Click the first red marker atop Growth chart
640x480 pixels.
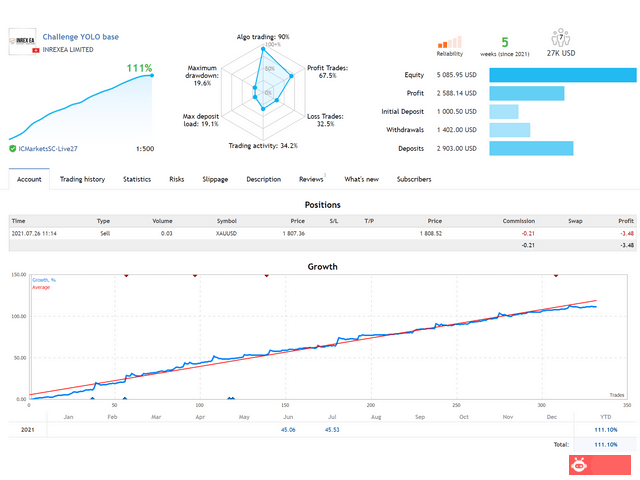[x=126, y=276]
